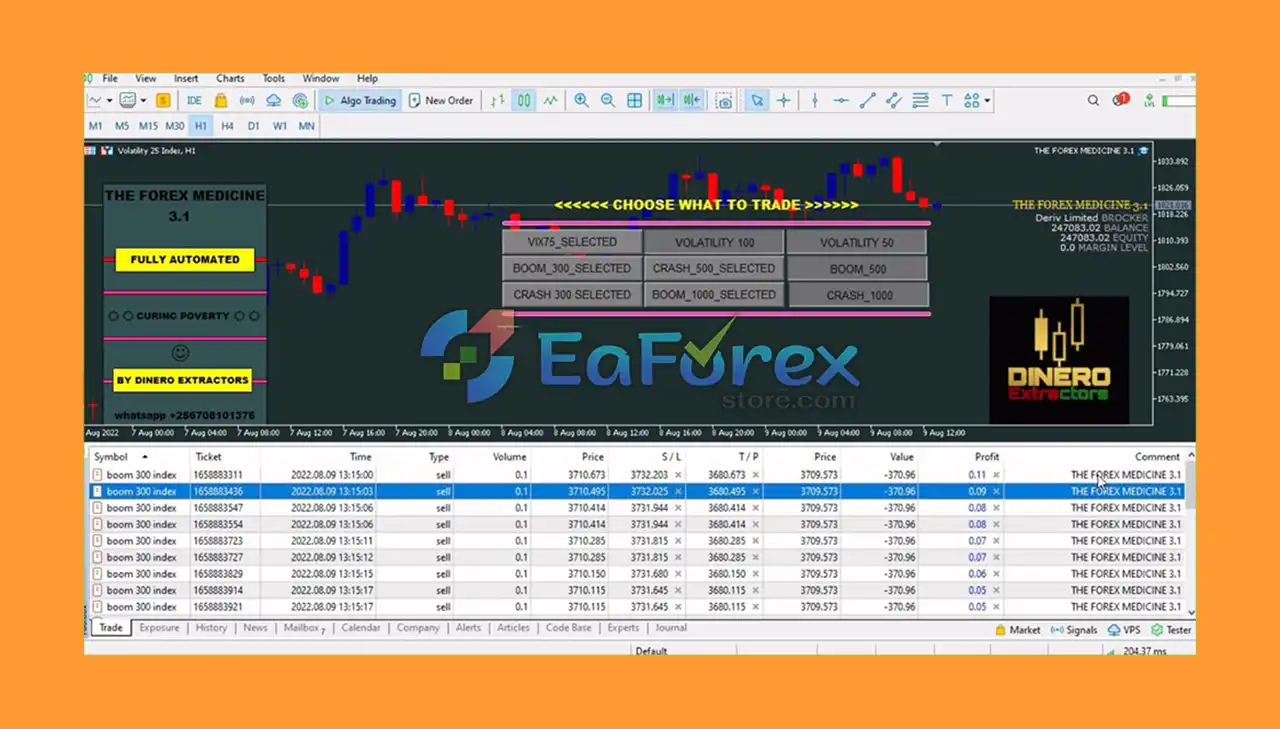Screen dimensions: 1280x729
Task: Open the Insert menu
Action: coord(186,78)
